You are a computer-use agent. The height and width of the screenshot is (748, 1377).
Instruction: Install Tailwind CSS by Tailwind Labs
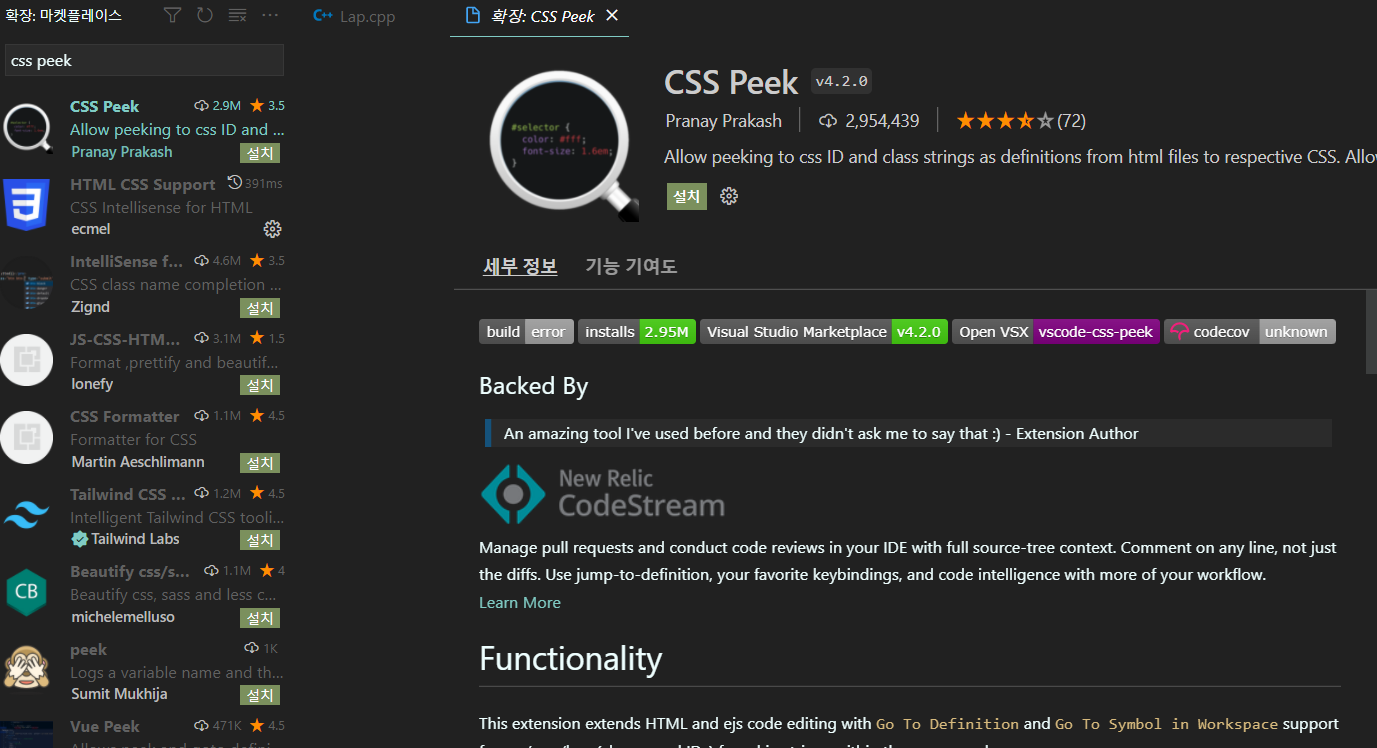(260, 540)
